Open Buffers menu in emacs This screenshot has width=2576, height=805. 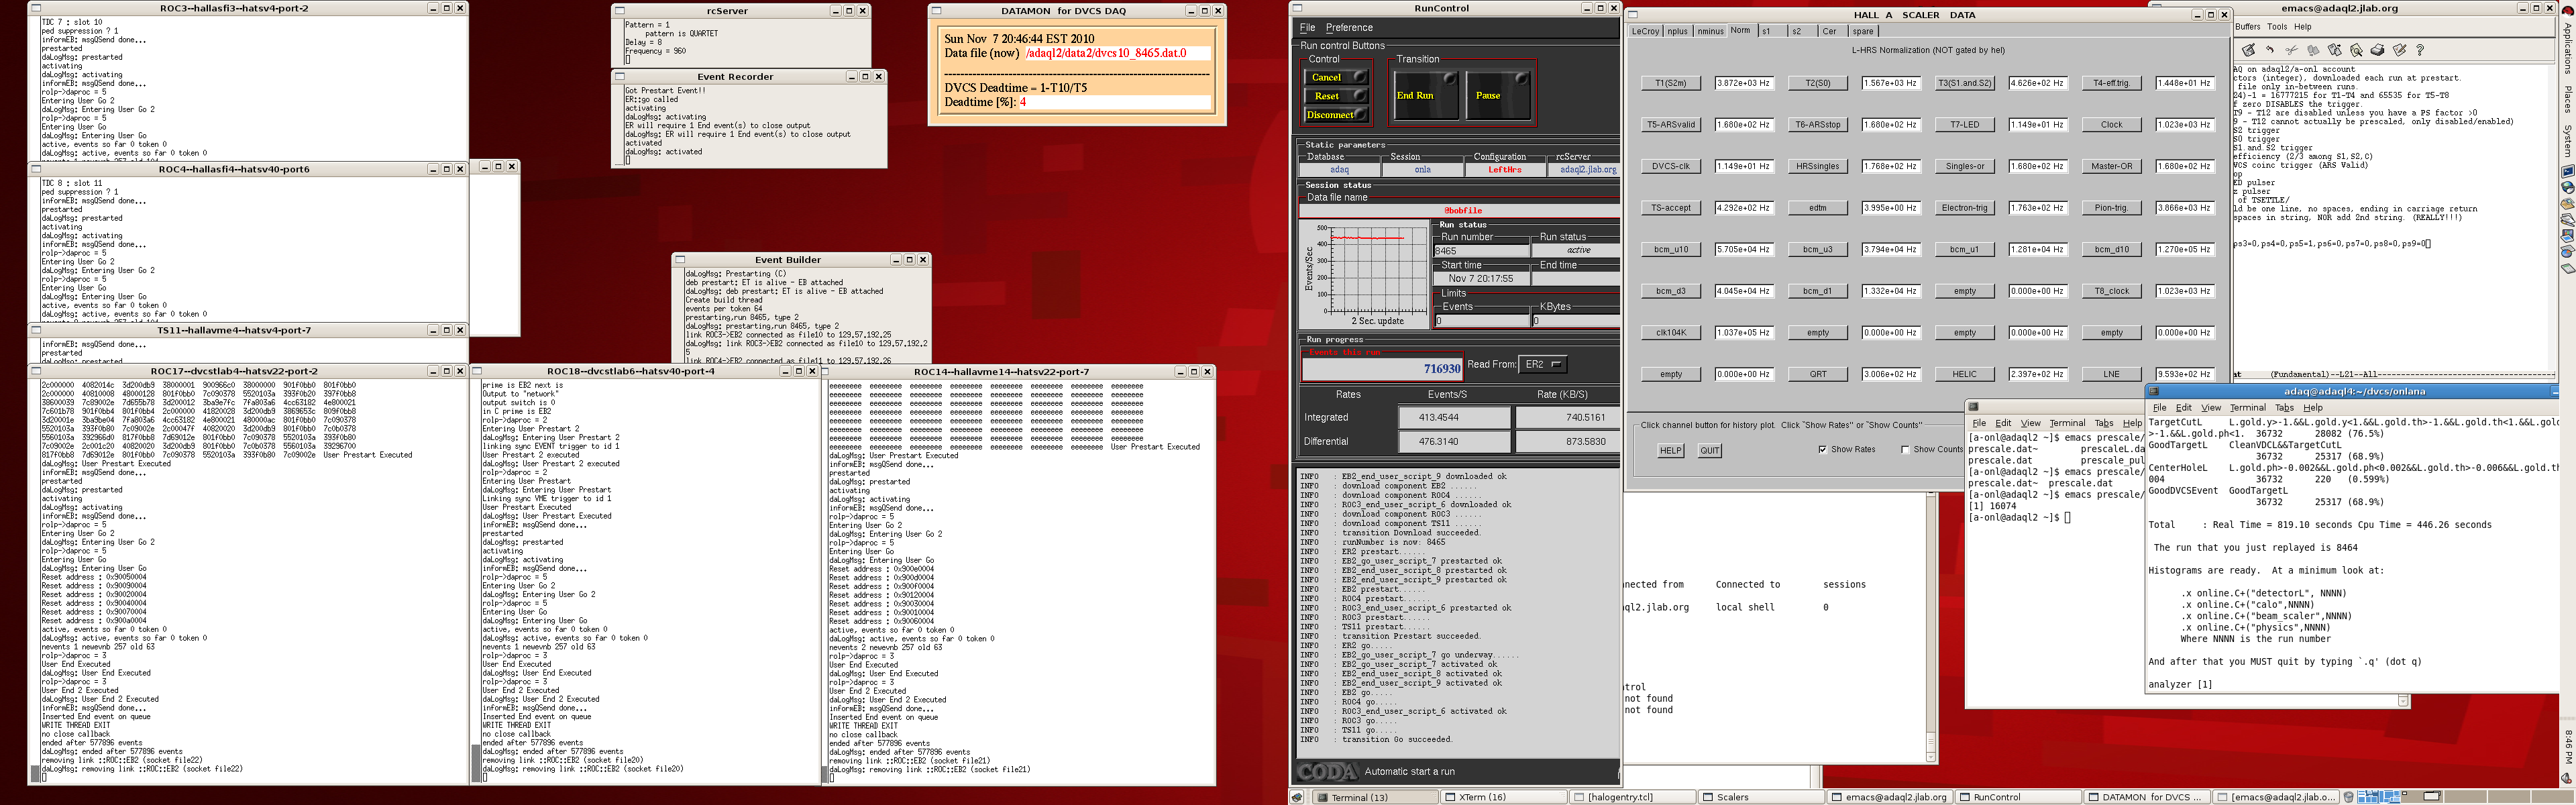[x=2247, y=27]
